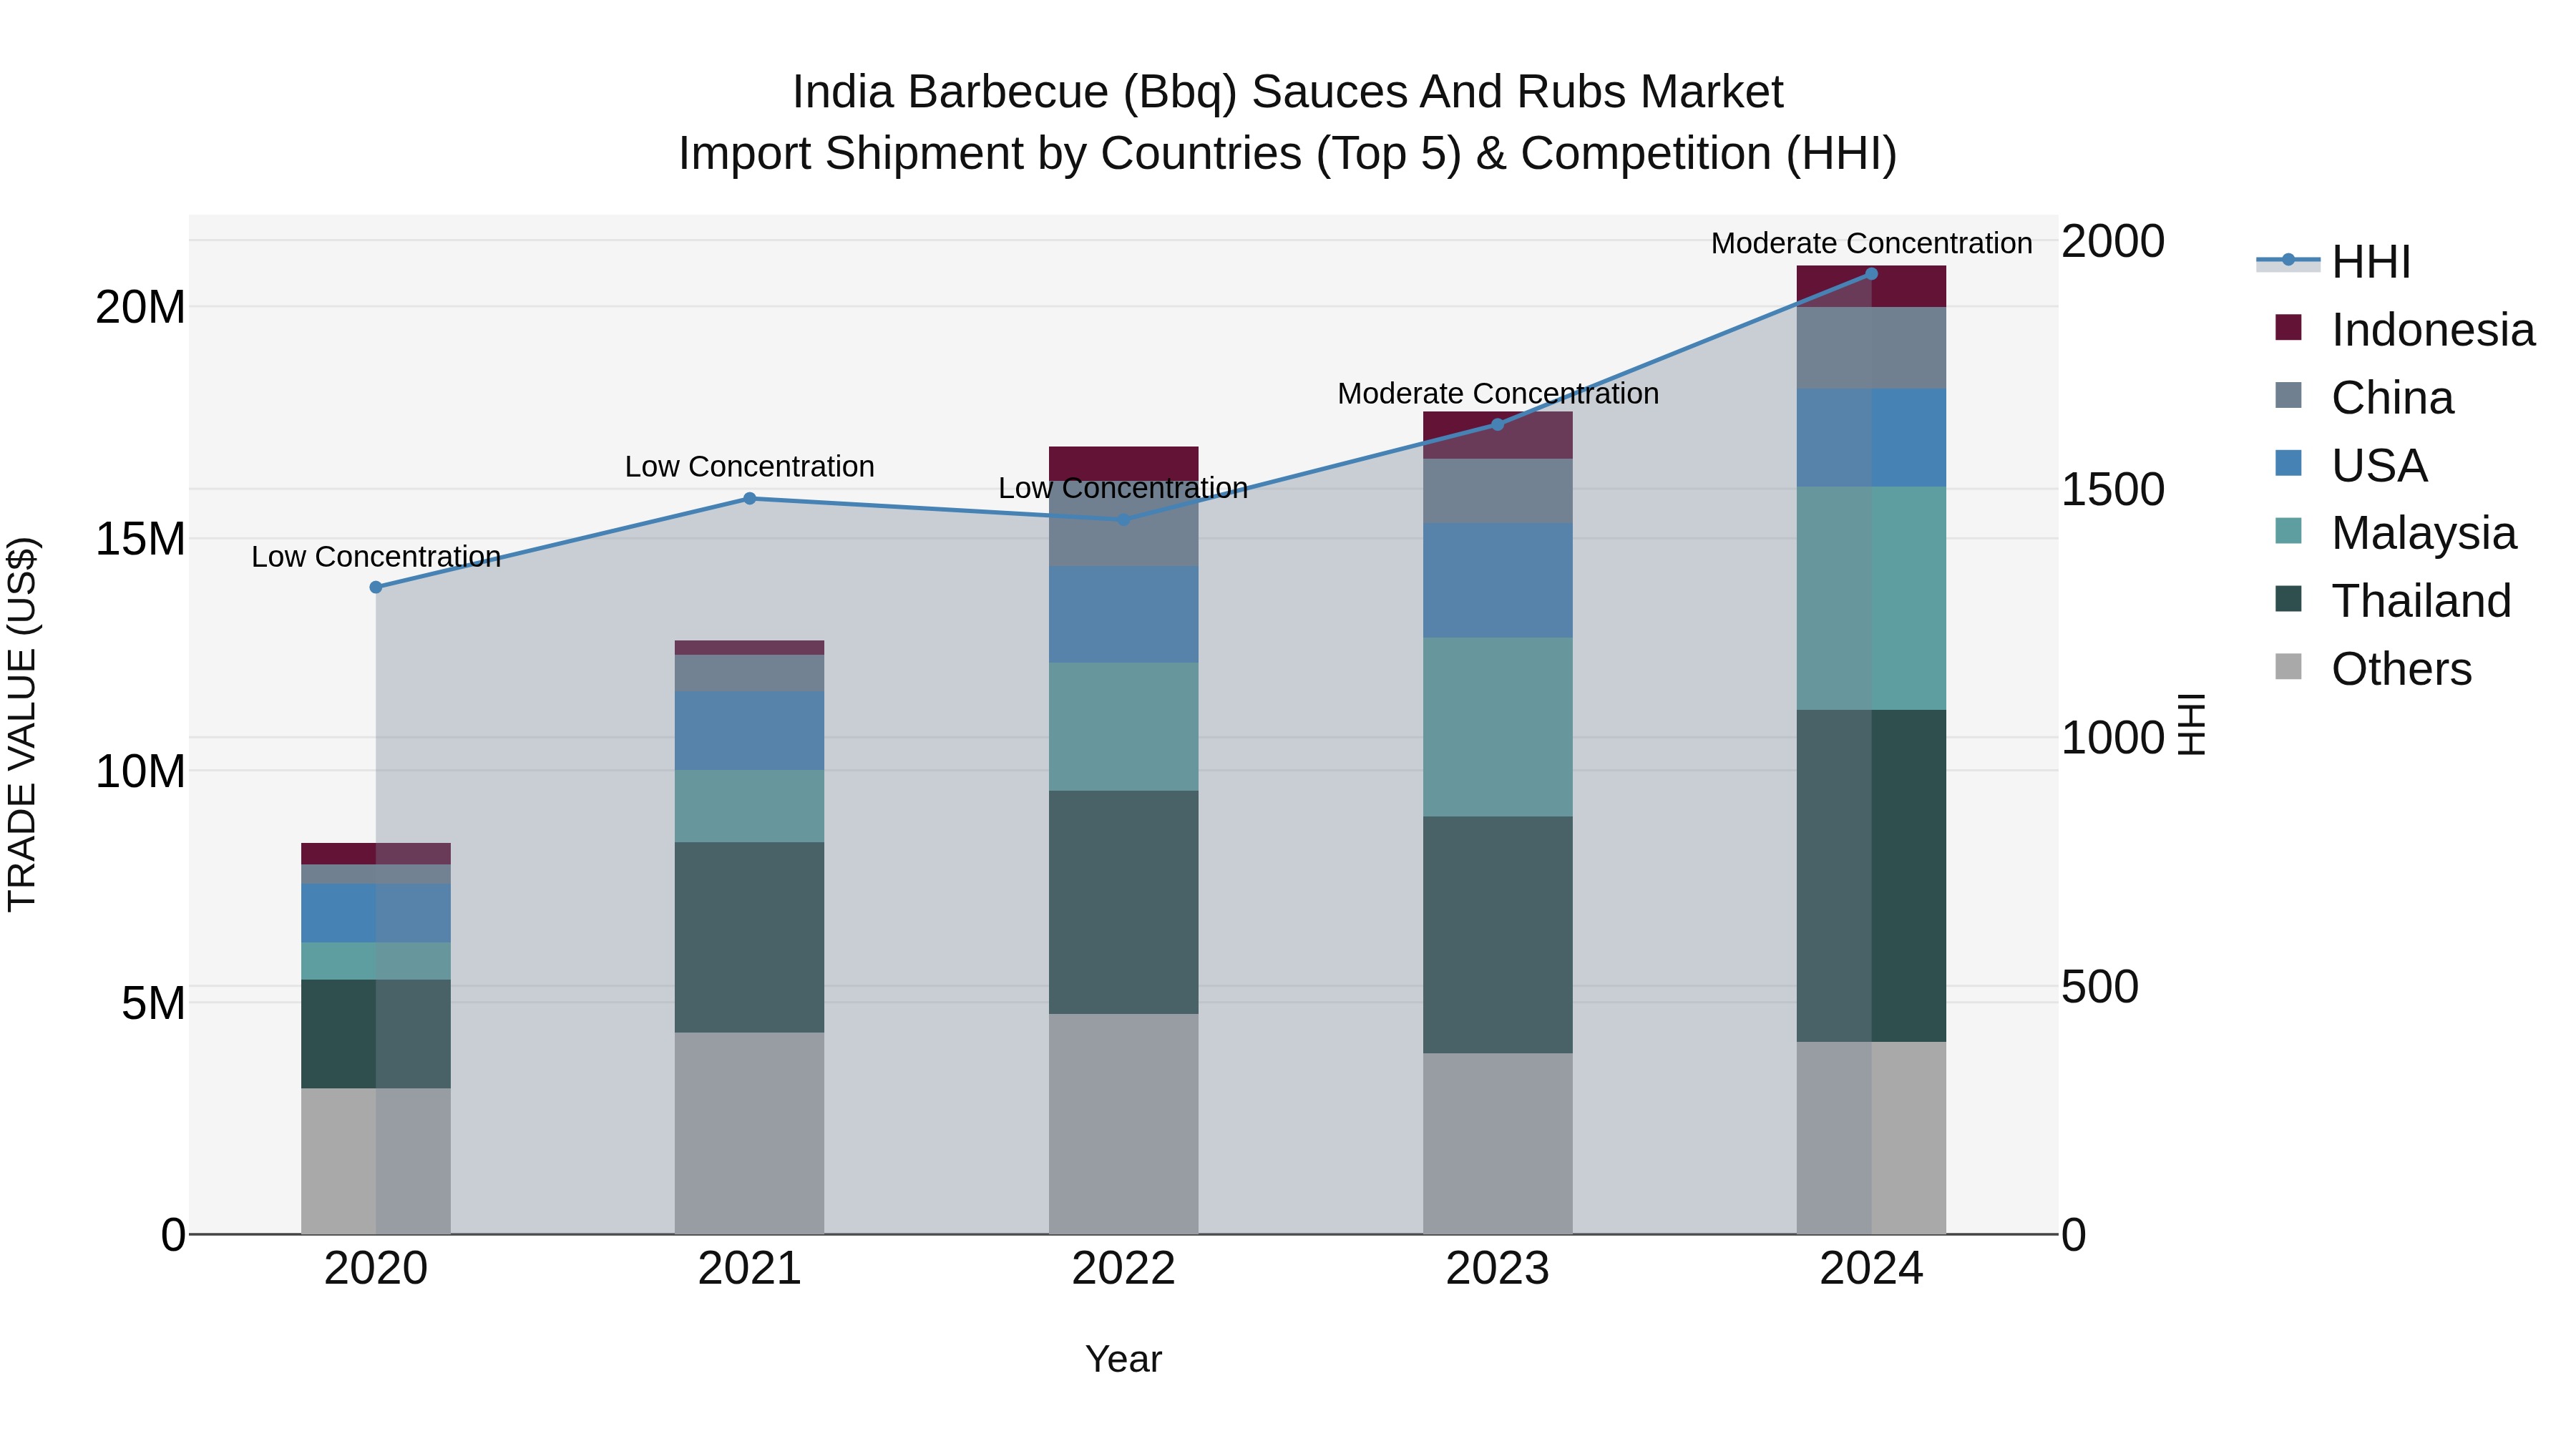The height and width of the screenshot is (1449, 2576).
Task: Click the HHI line marker for 2024
Action: (x=1871, y=273)
